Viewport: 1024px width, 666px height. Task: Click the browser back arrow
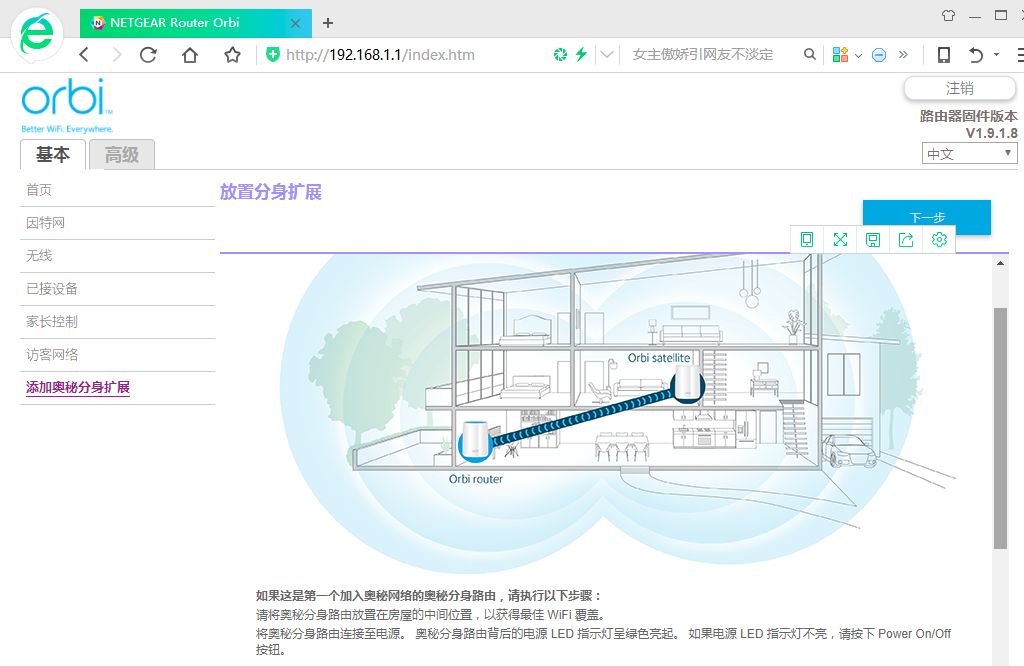[84, 55]
